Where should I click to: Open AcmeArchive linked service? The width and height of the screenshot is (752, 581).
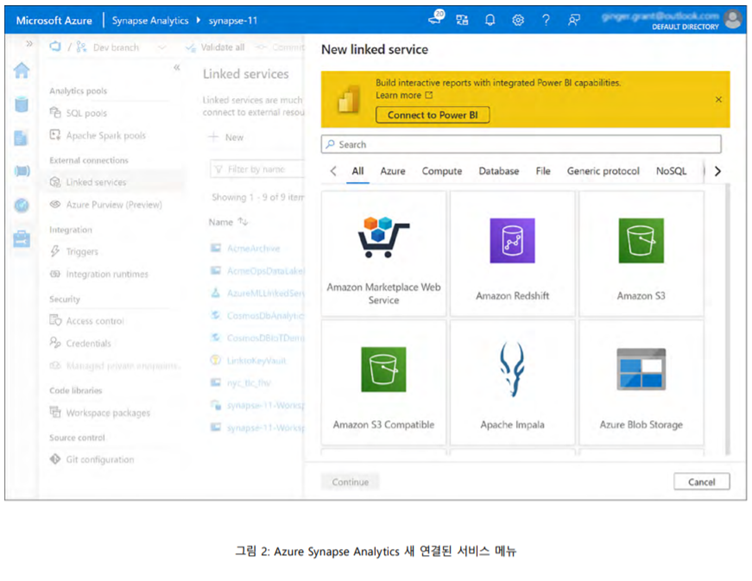point(253,249)
